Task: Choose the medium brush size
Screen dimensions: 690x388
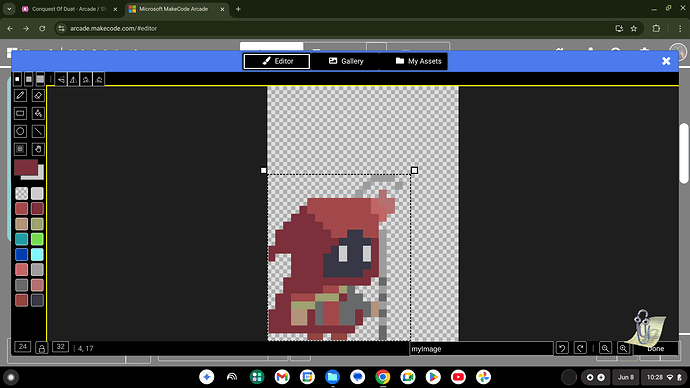Action: 29,79
